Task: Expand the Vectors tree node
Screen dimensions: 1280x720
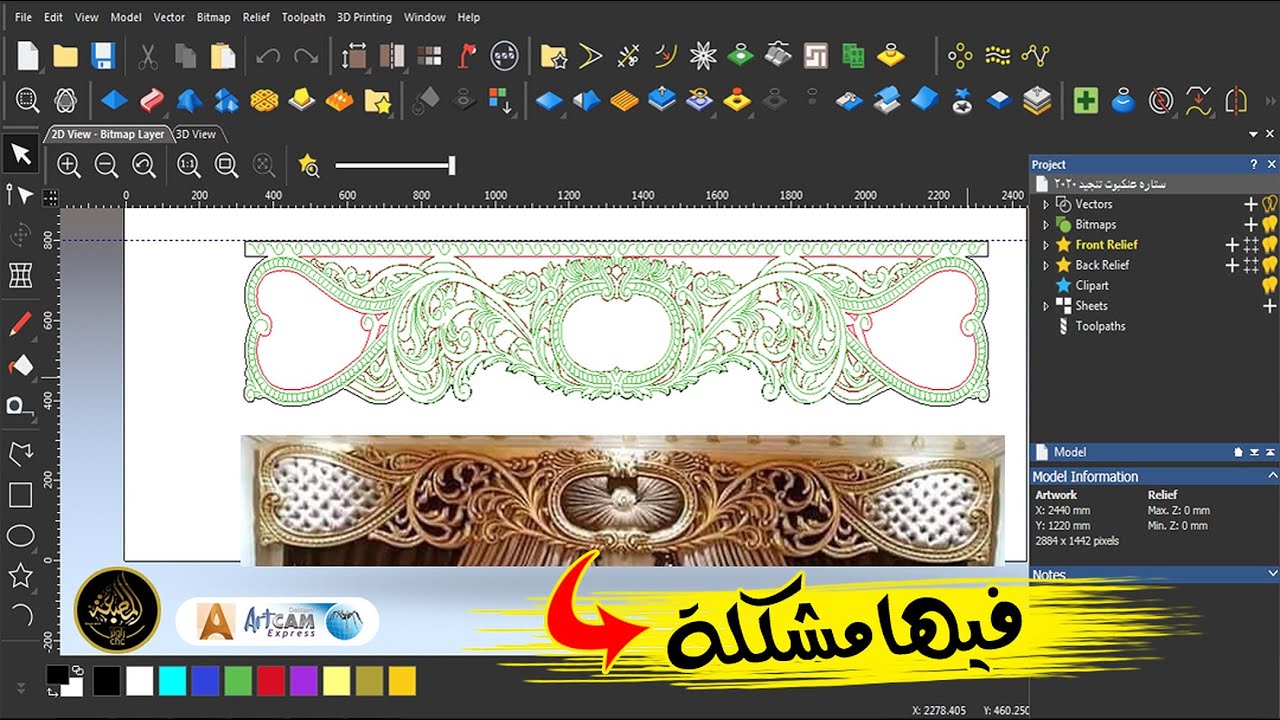Action: tap(1046, 204)
